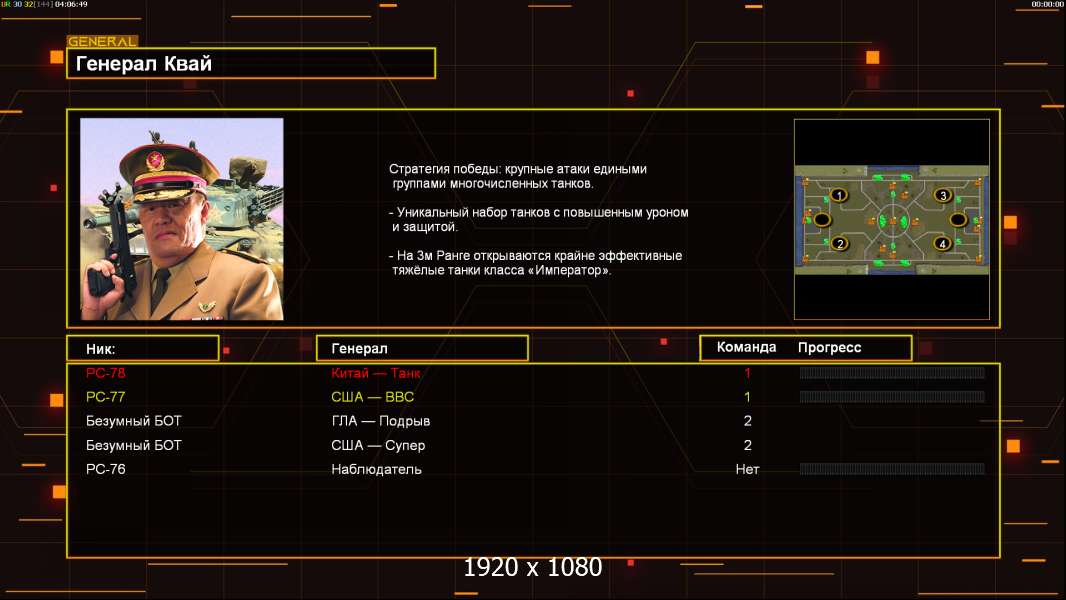
Task: Click start position 2 on the minimap
Action: (840, 243)
